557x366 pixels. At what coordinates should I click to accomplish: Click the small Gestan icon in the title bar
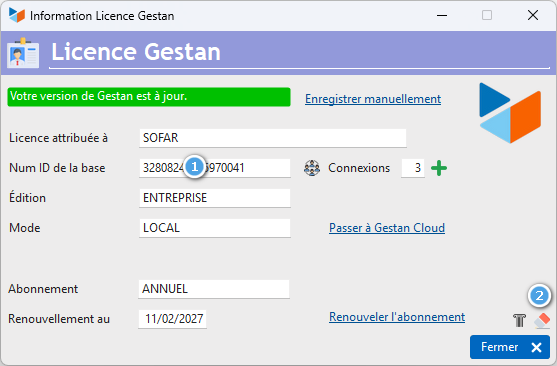click(17, 15)
